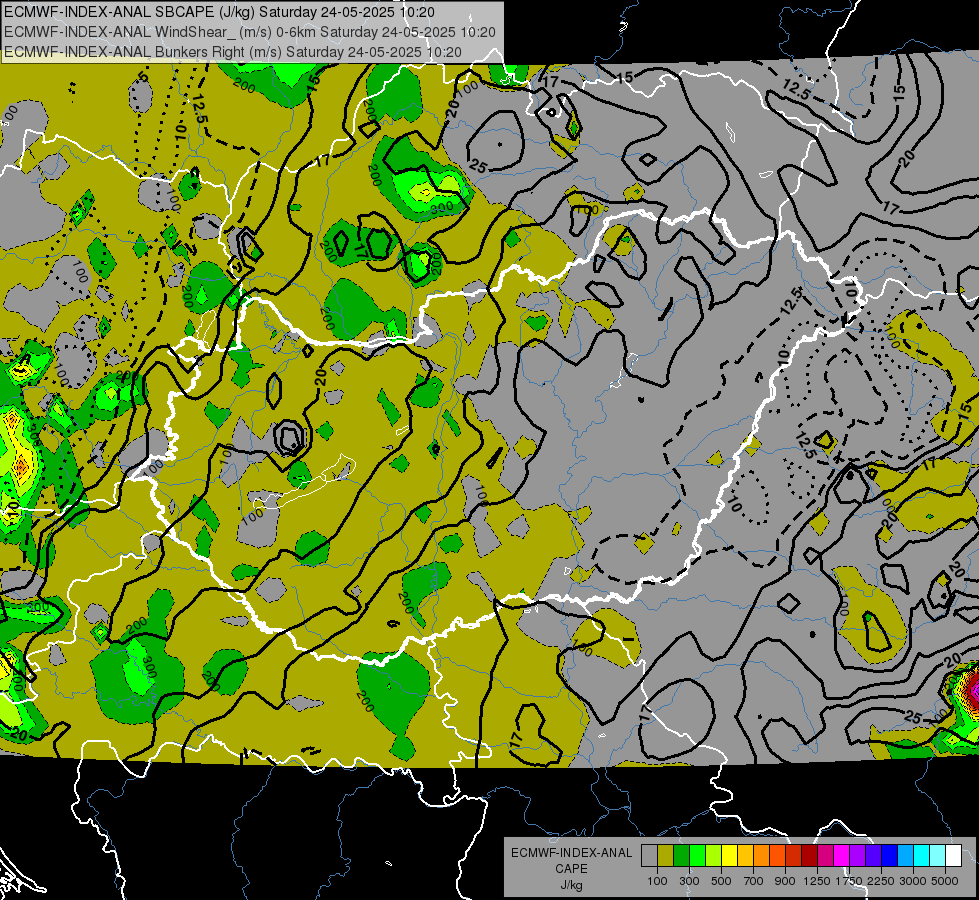This screenshot has height=900, width=979.
Task: Click the magenta swatch left of 1750 tick
Action: pos(842,856)
